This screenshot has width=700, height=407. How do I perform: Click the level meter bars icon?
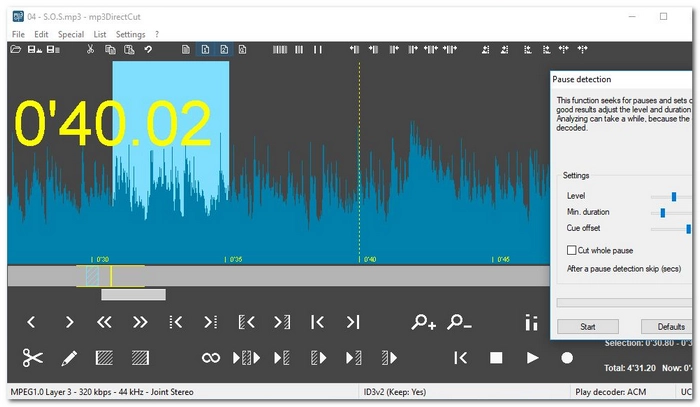[531, 322]
